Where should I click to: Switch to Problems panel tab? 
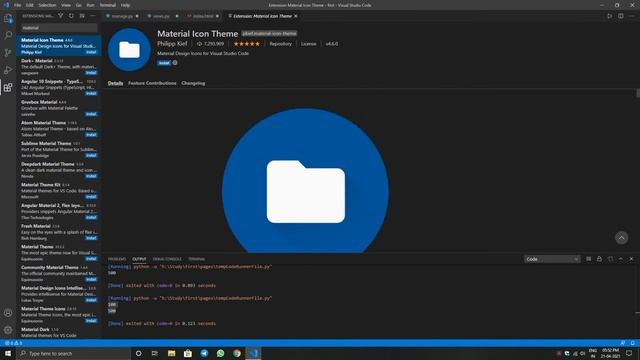pos(117,259)
